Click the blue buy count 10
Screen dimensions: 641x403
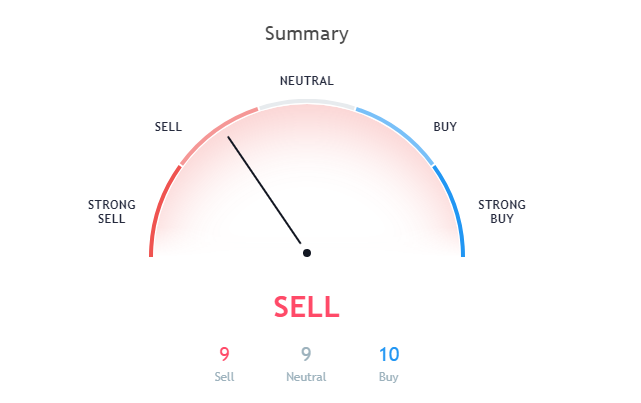coord(389,354)
